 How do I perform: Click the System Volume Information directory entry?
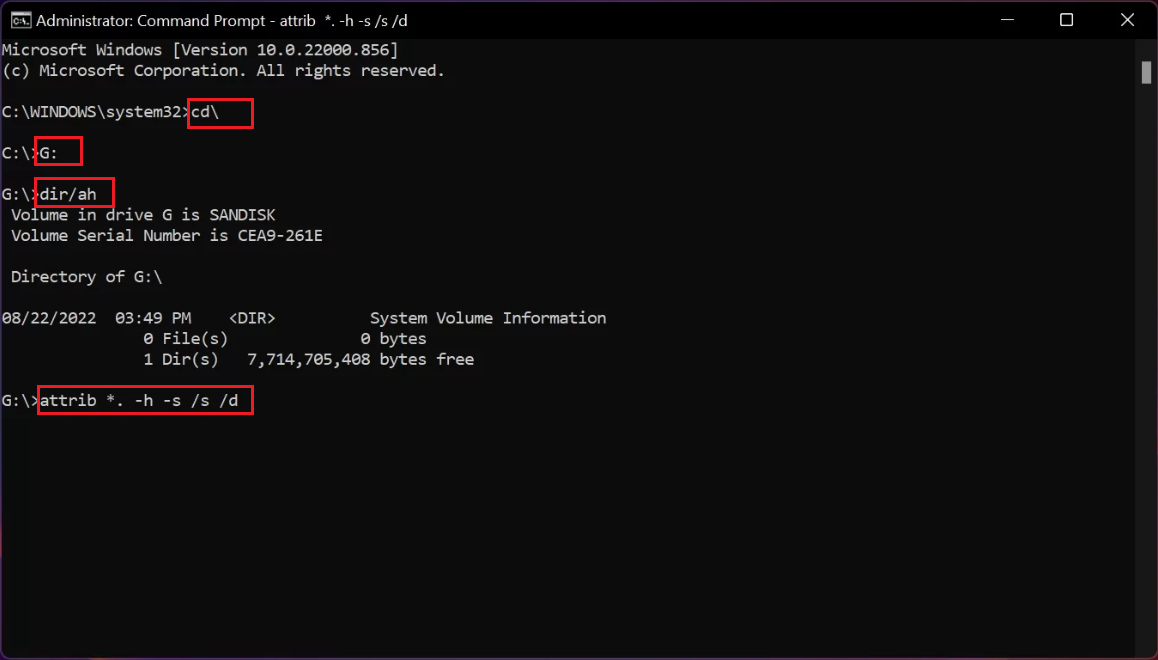[487, 318]
